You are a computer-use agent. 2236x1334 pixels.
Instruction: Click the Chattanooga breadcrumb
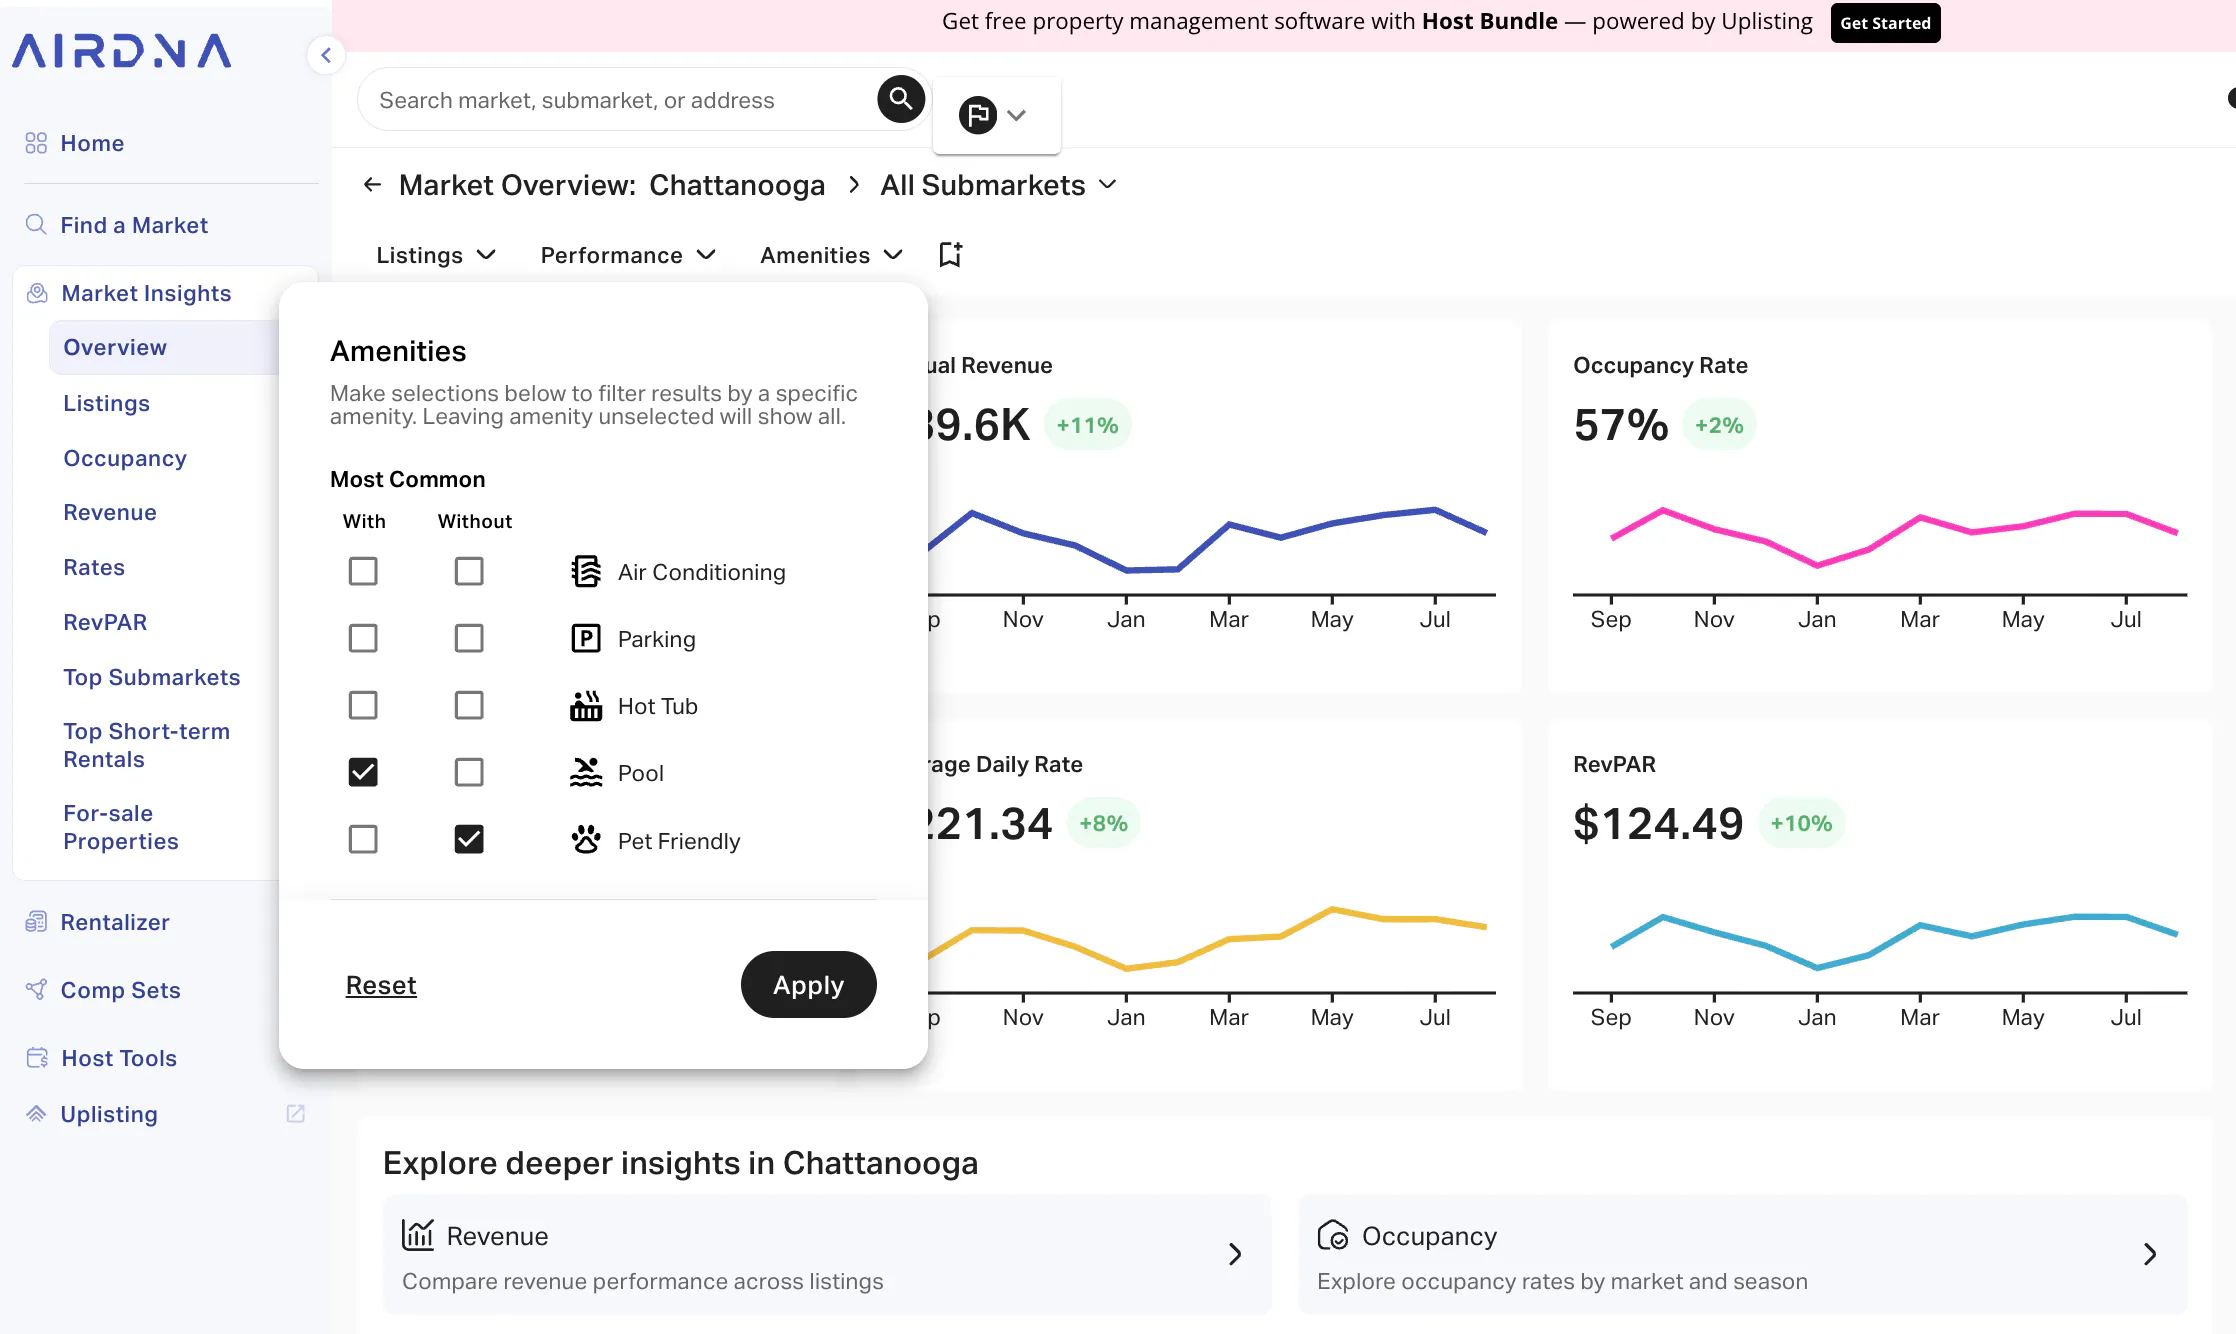pyautogui.click(x=737, y=185)
